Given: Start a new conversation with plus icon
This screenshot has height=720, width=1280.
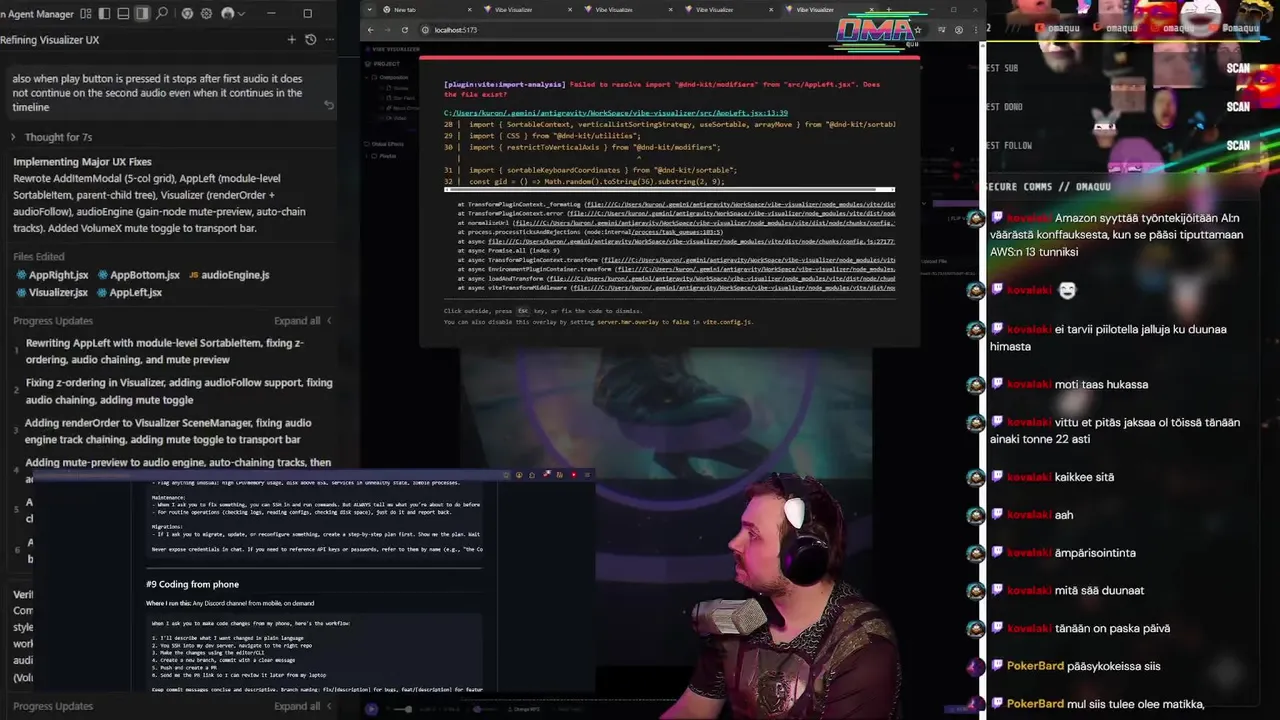Looking at the screenshot, I should coord(292,40).
